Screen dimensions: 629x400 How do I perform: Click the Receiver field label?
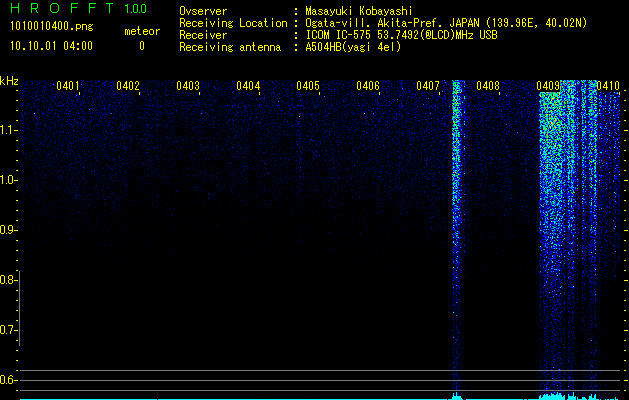click(x=203, y=35)
